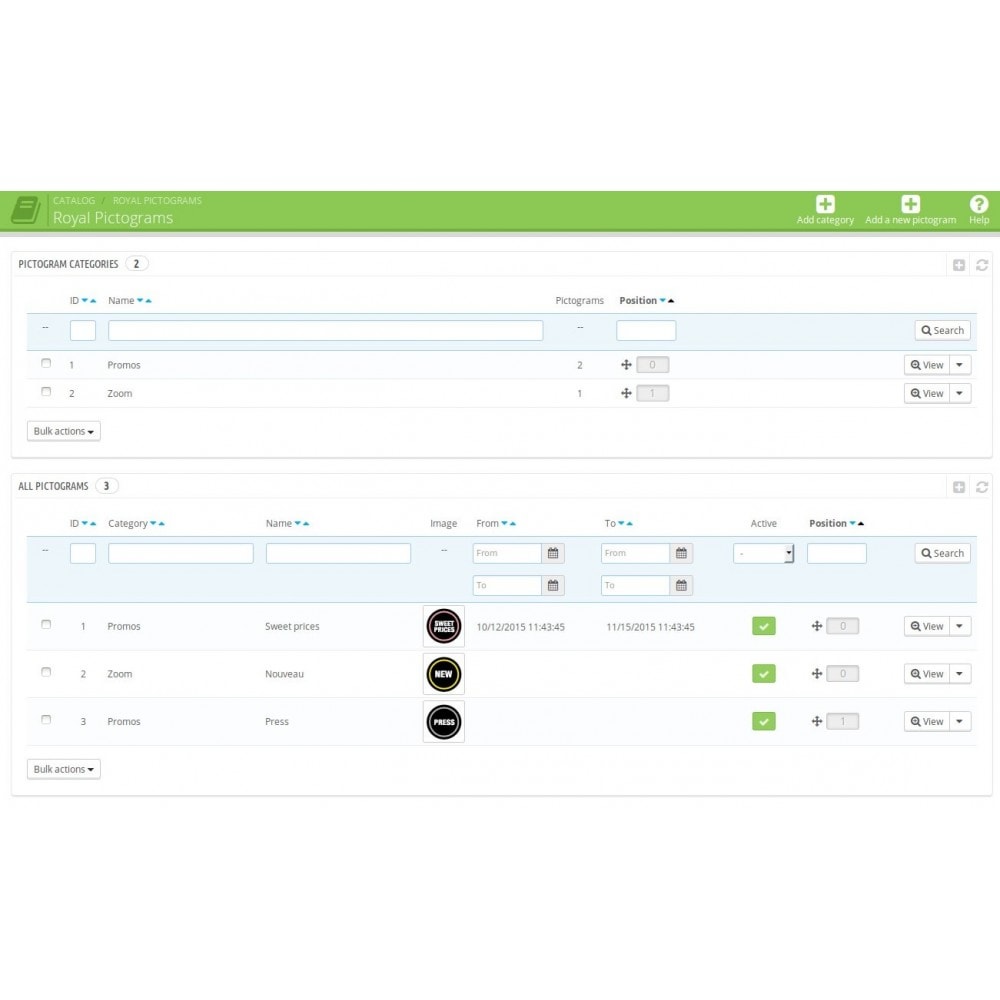
Task: Select checkbox for Zoom category row
Action: (46, 392)
